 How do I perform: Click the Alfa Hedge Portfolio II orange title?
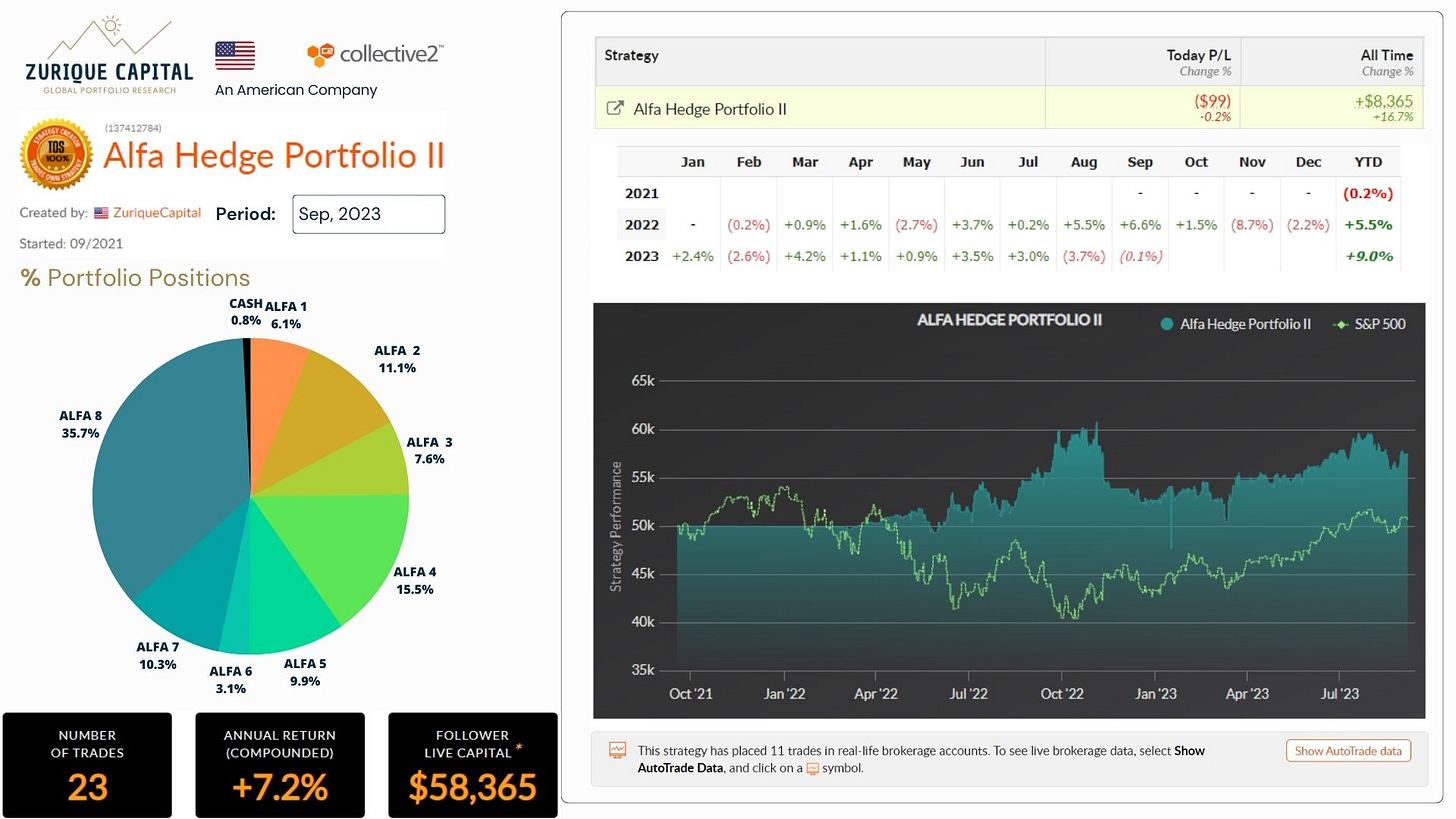274,157
